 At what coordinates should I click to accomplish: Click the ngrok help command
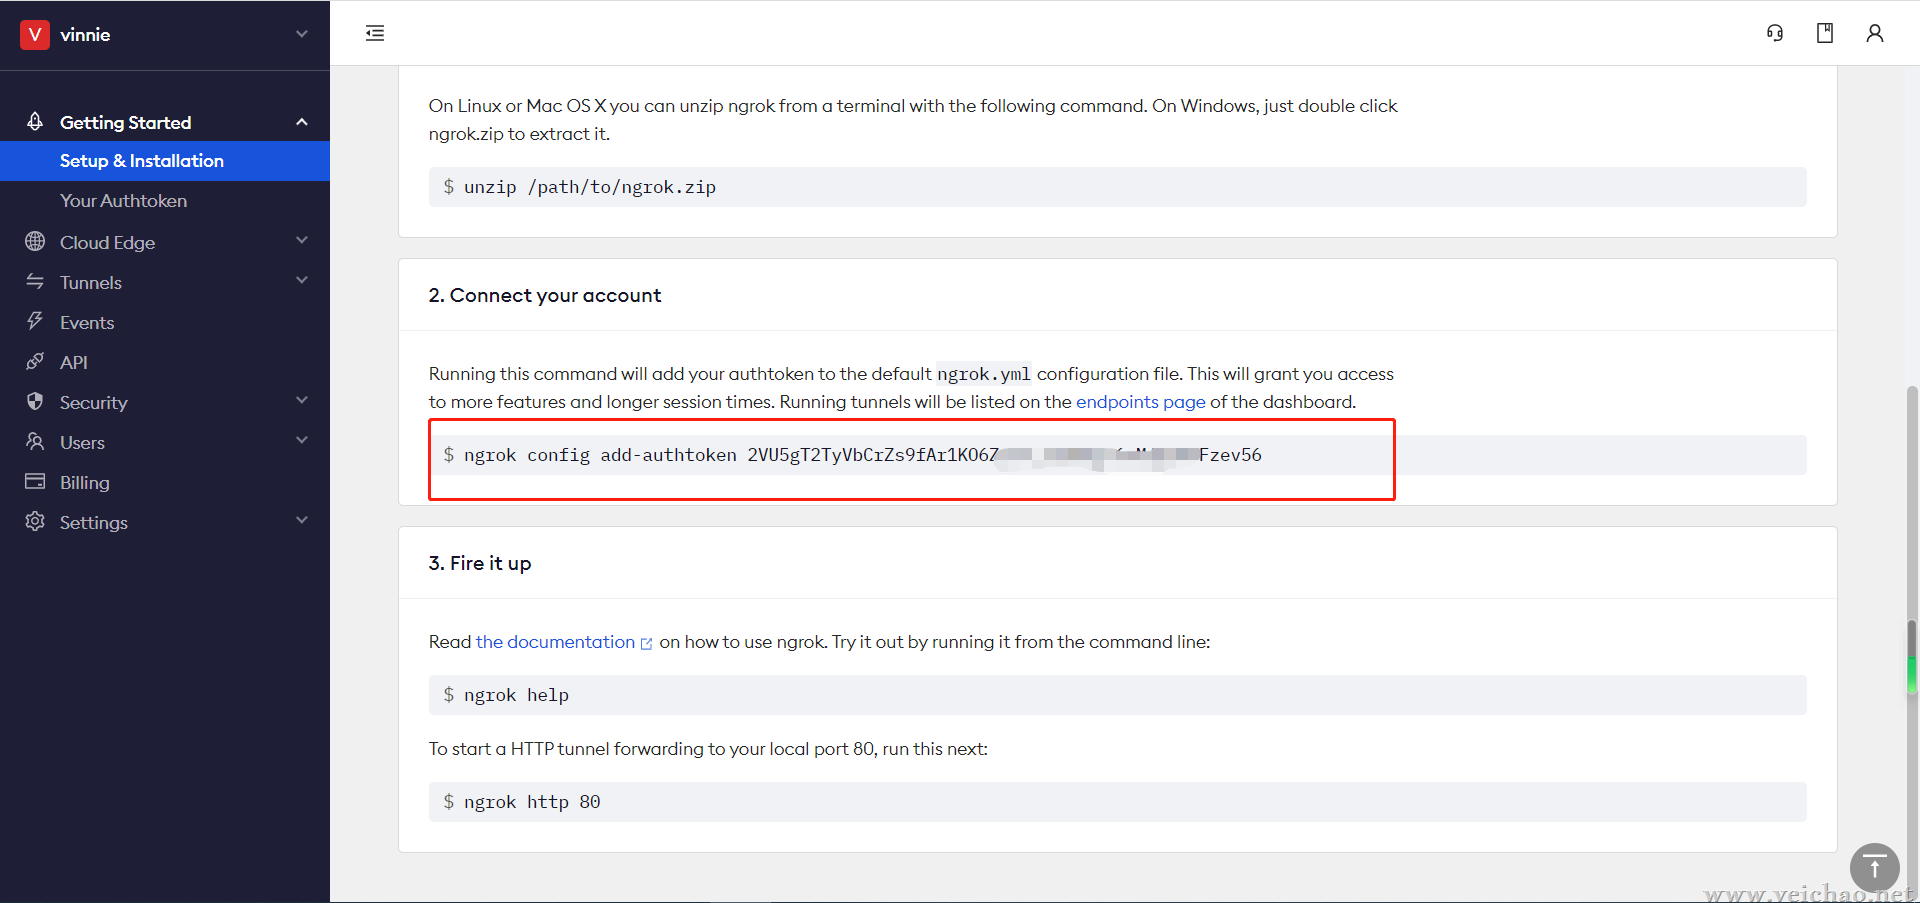click(516, 695)
